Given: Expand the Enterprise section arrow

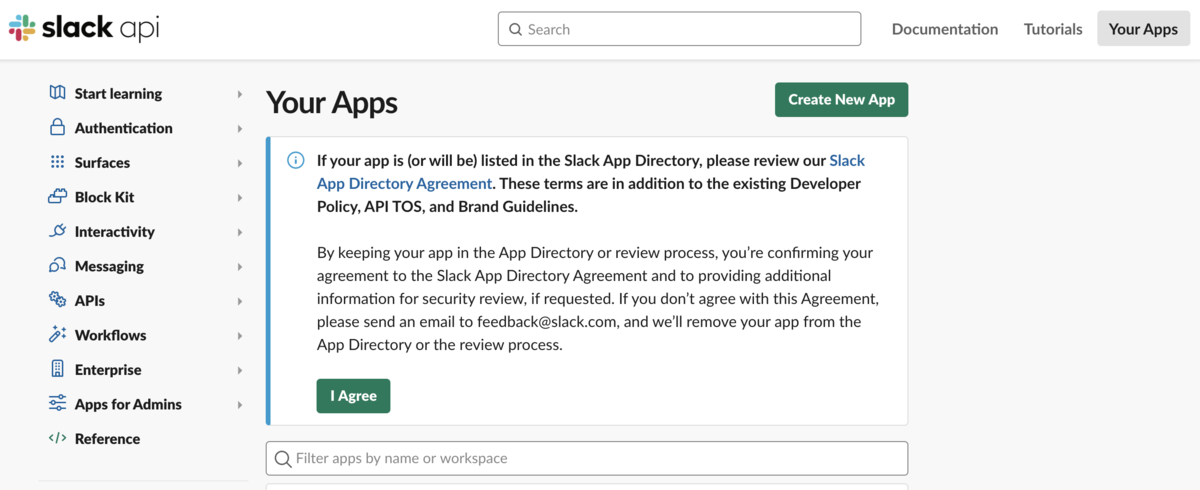Looking at the screenshot, I should (240, 370).
